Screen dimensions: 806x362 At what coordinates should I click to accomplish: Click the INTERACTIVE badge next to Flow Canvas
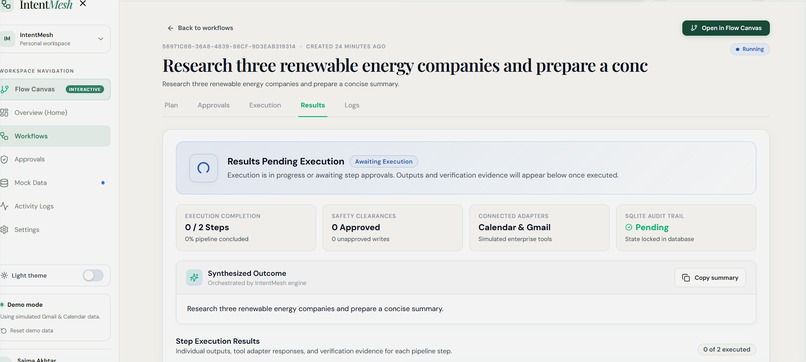(85, 89)
